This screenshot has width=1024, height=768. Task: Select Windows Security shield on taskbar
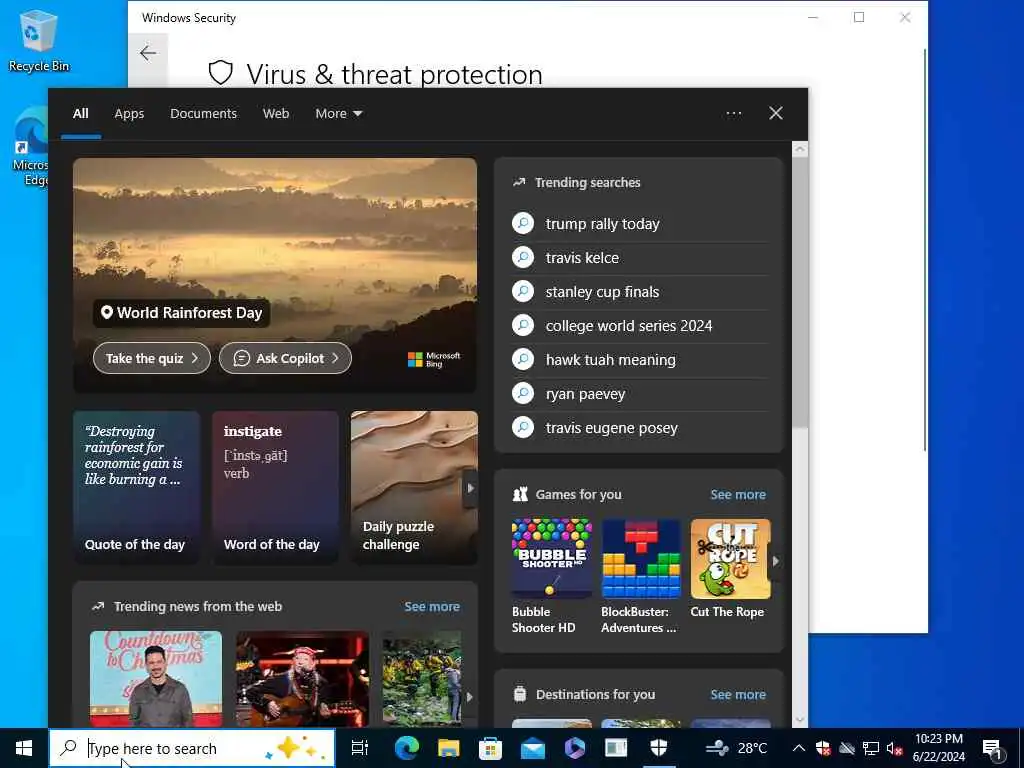(x=659, y=748)
